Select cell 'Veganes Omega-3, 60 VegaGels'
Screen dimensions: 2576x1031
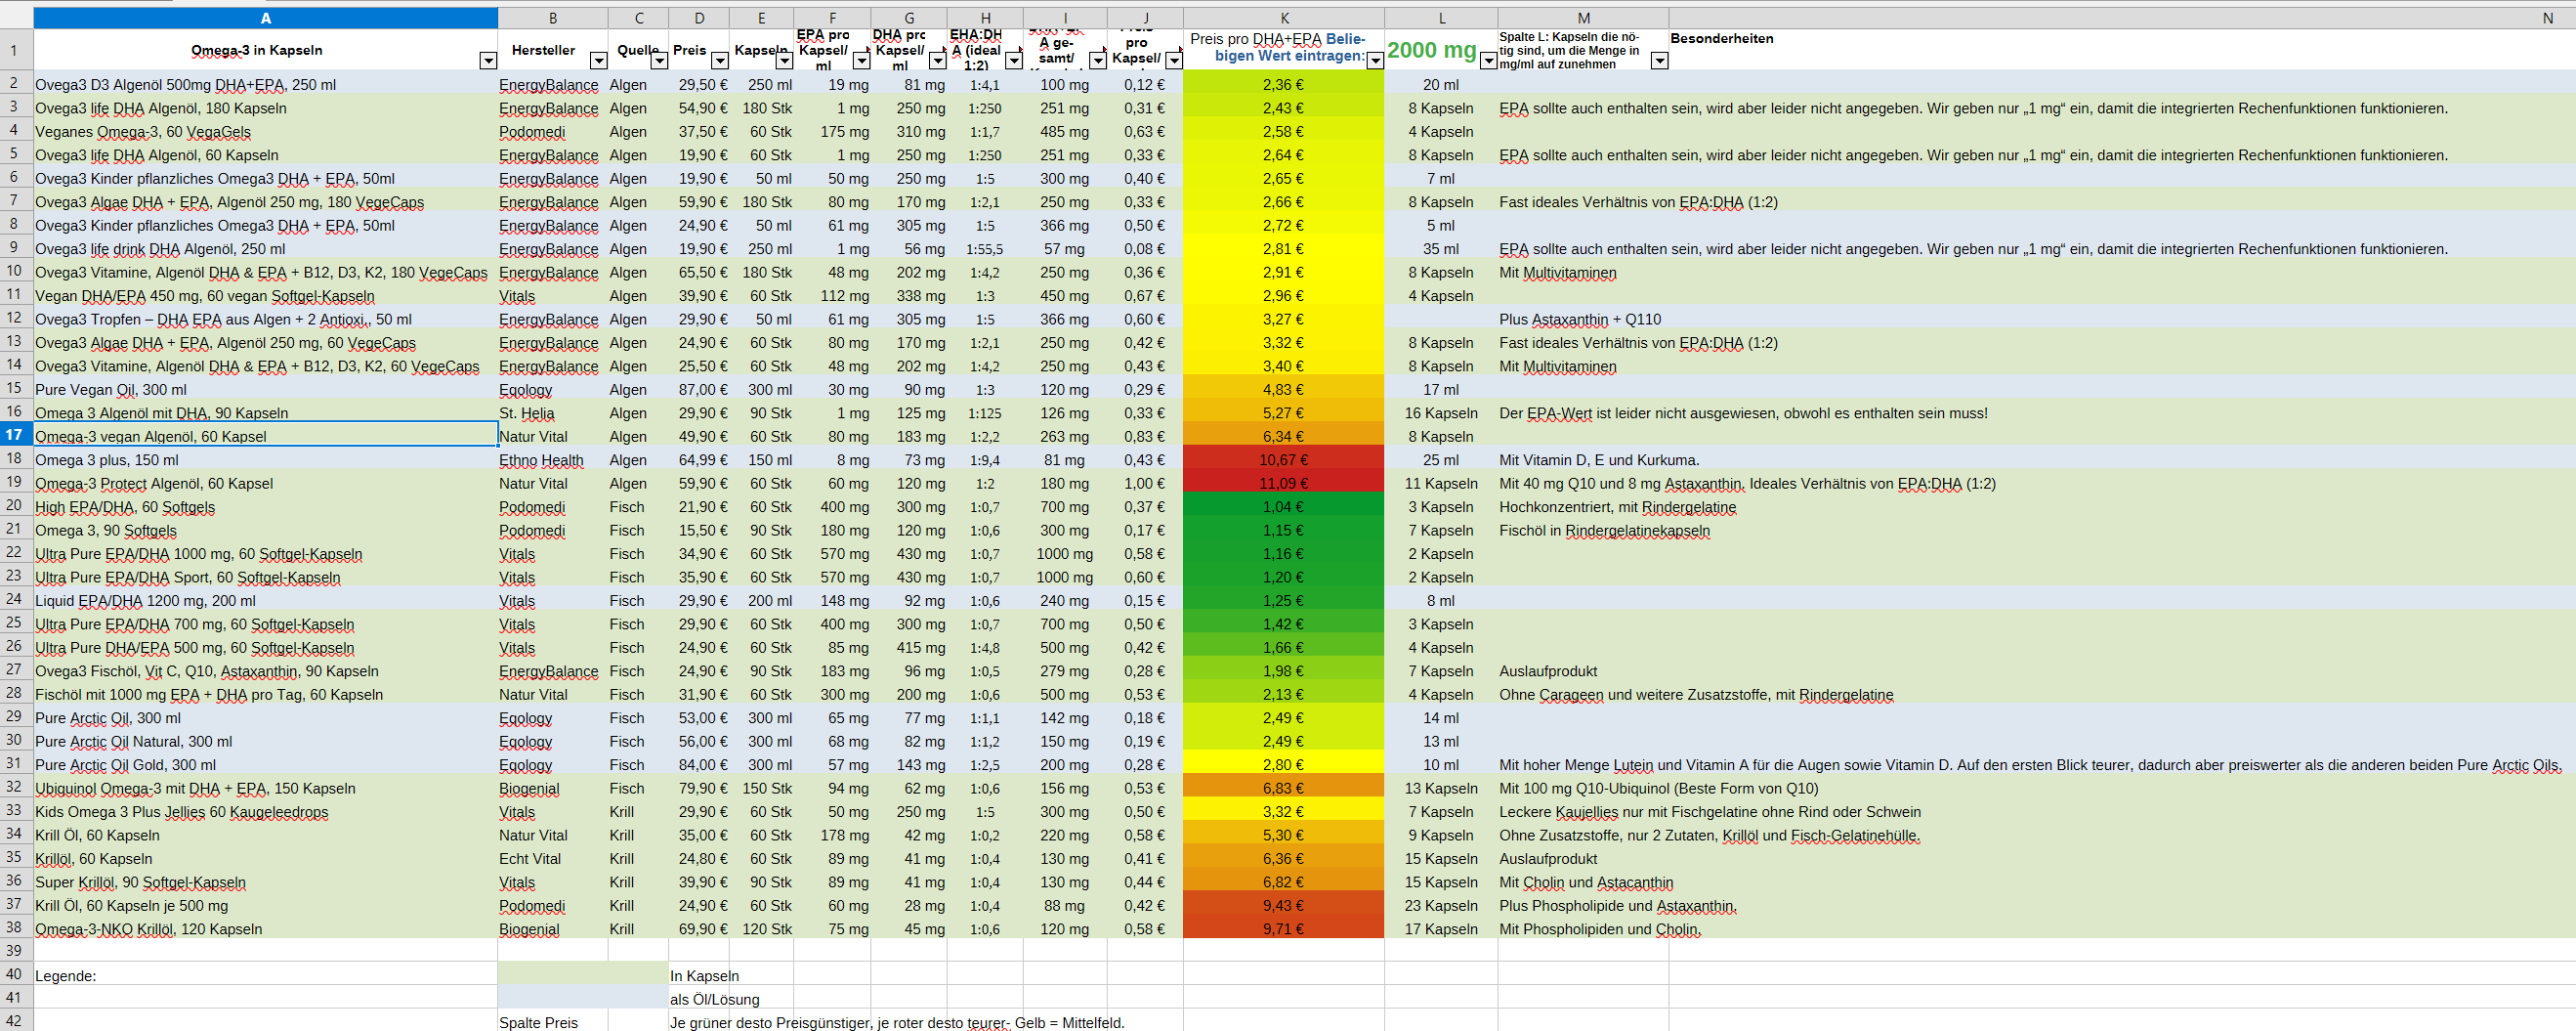(x=143, y=132)
